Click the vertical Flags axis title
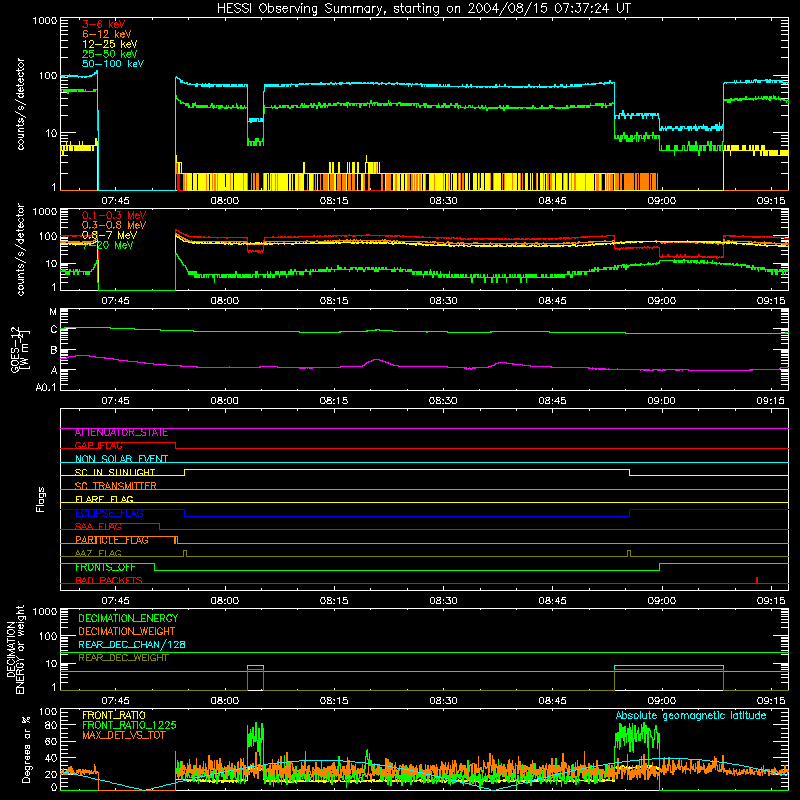The width and height of the screenshot is (800, 800). [x=41, y=499]
